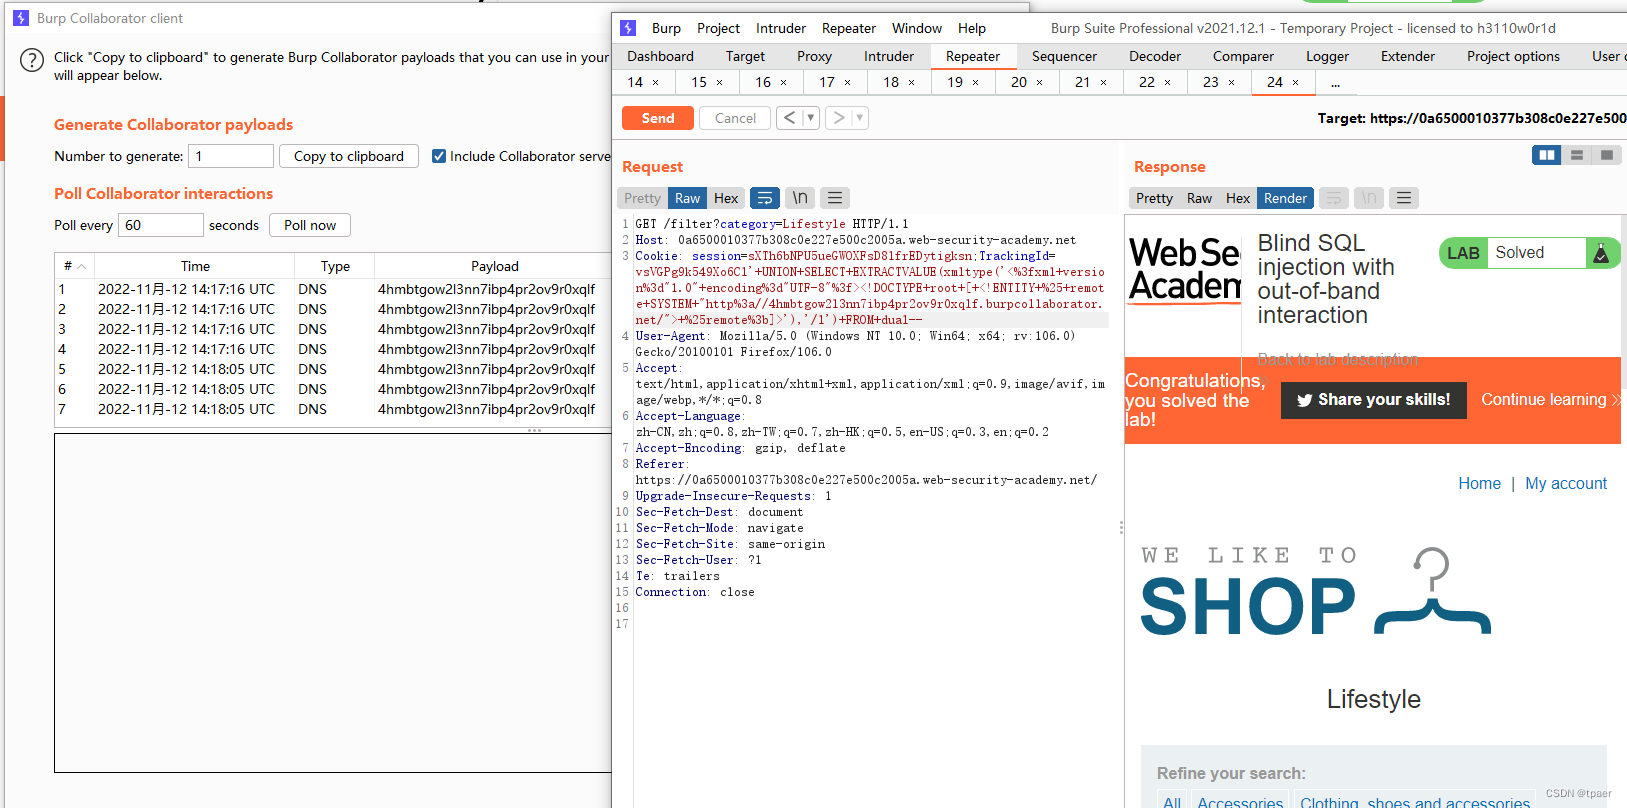Screen dimensions: 1627x808
Task: Click the Cookie header line in request
Action: point(870,288)
